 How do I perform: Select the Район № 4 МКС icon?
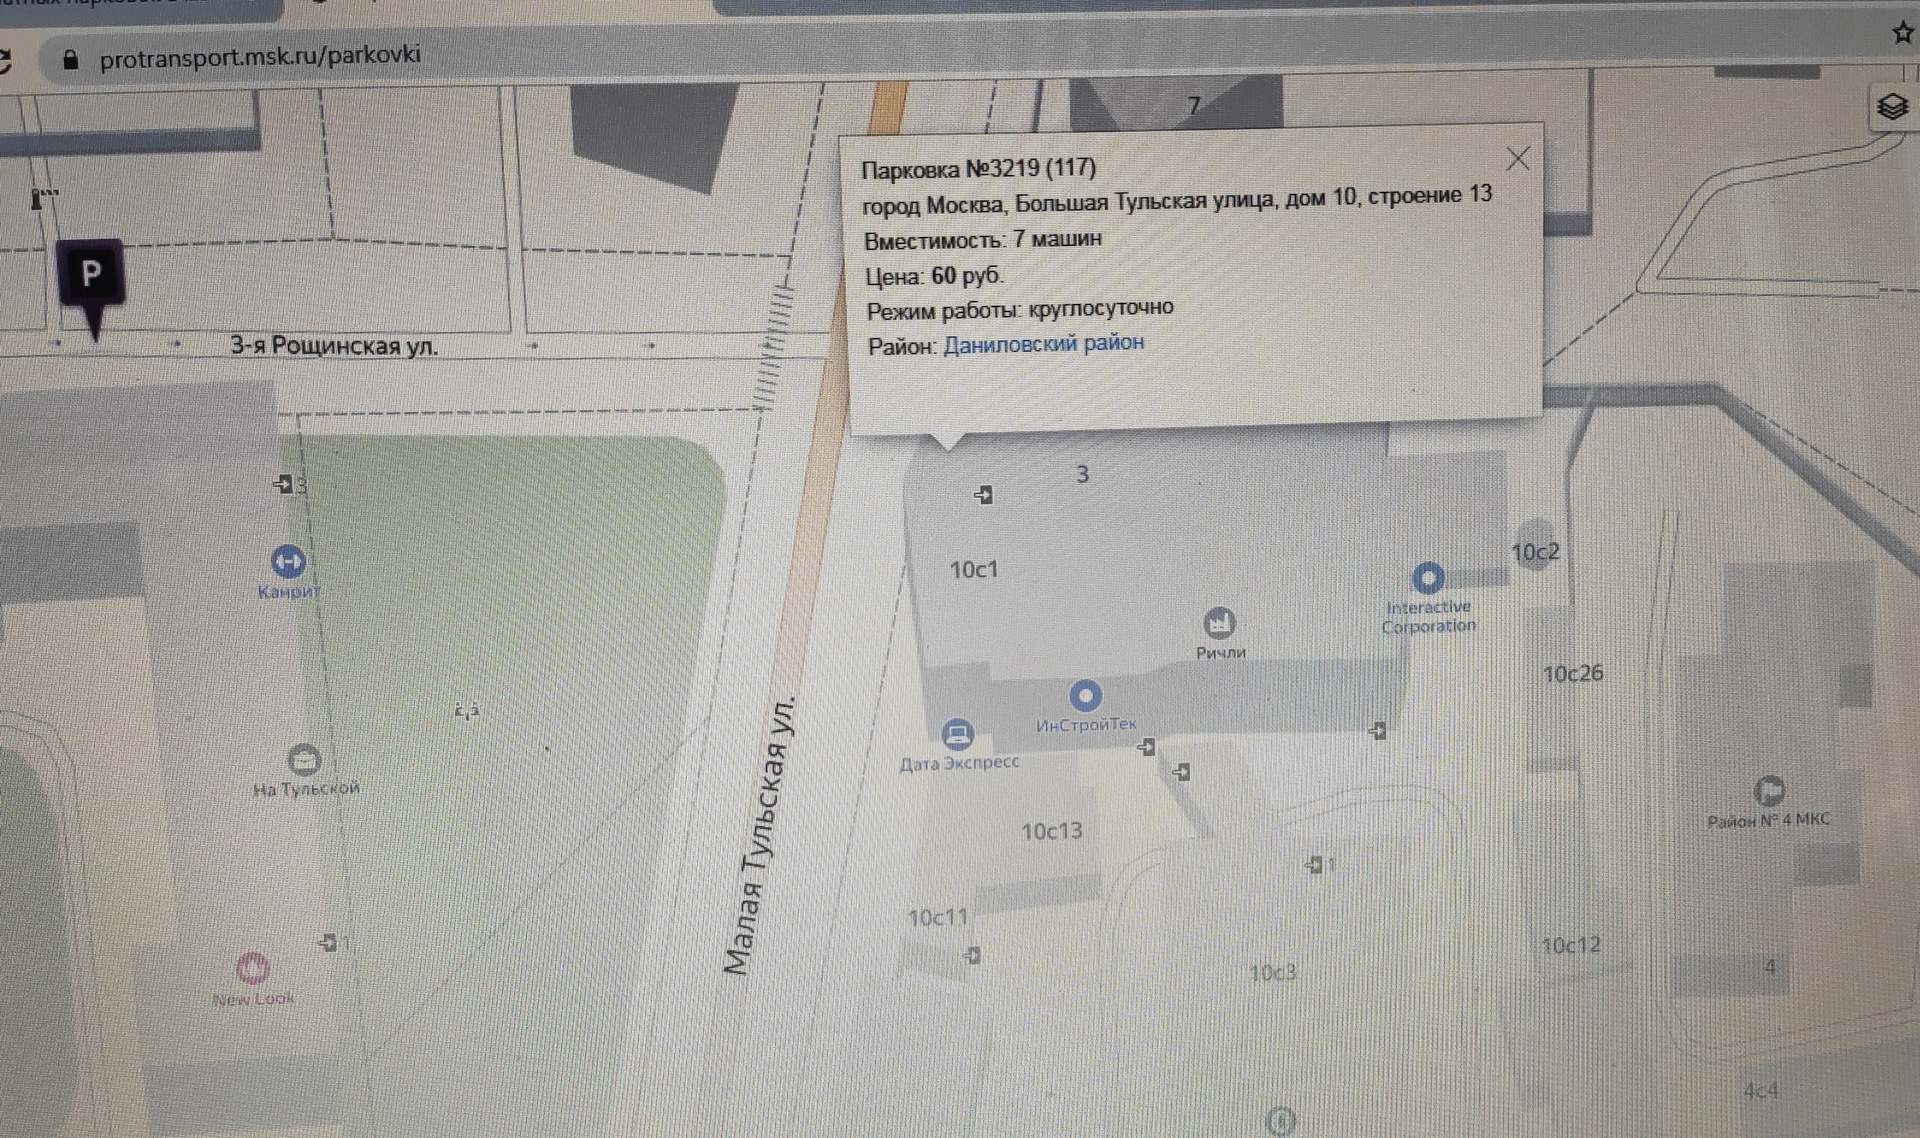(1769, 790)
